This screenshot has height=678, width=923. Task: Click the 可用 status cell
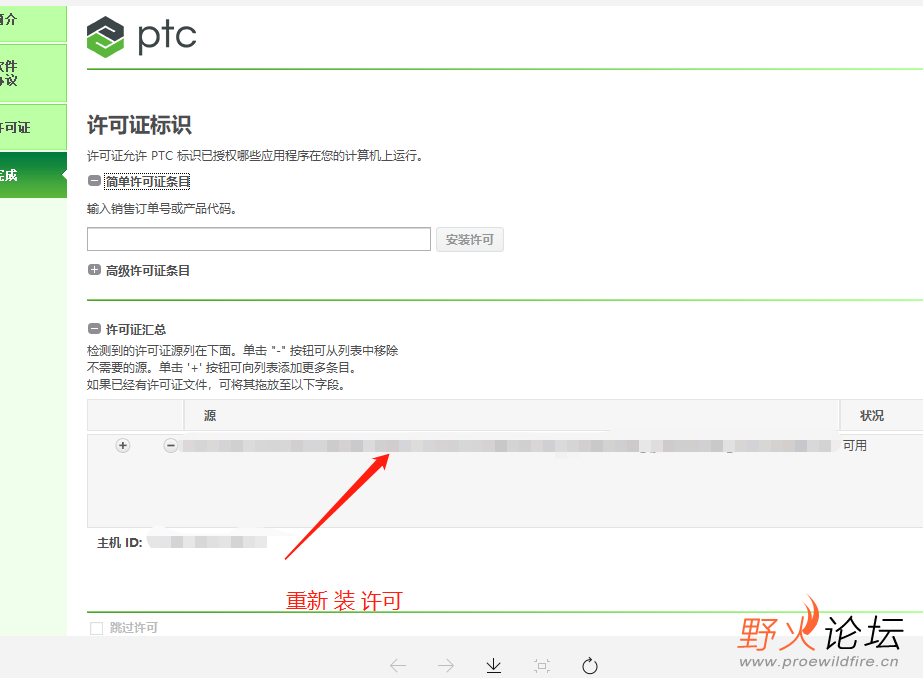click(855, 446)
